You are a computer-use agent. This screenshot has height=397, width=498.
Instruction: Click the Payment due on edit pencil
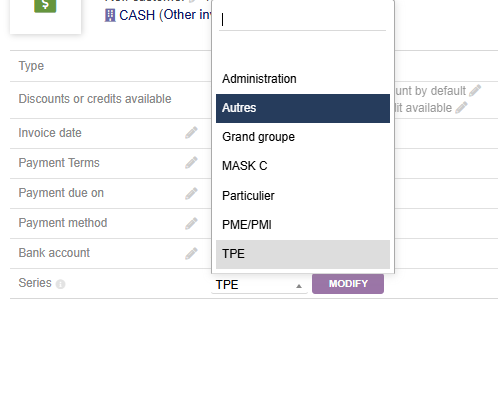click(x=191, y=193)
